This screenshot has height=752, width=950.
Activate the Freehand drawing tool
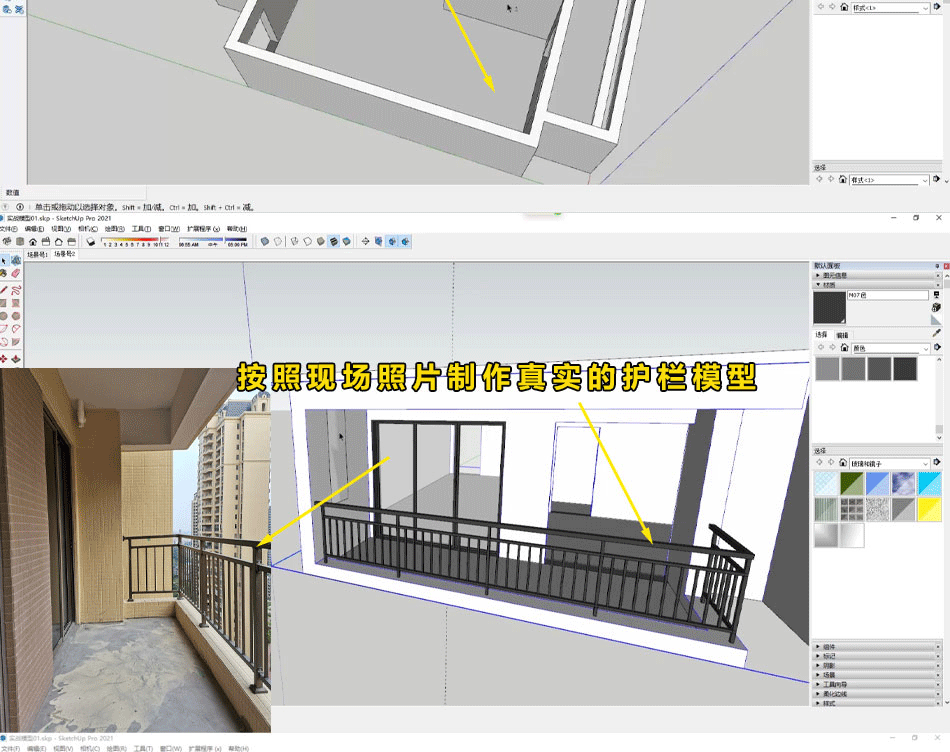[x=17, y=288]
